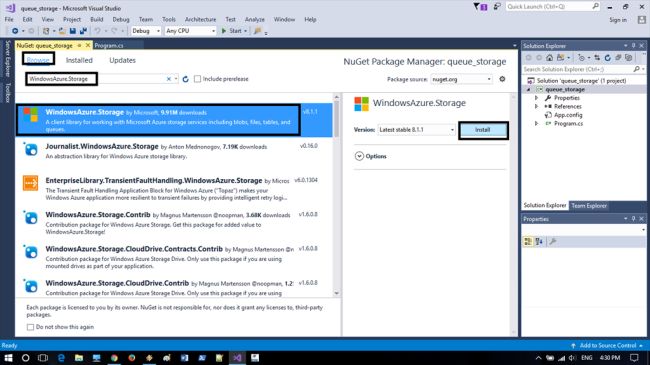Expand the References node in Solution Explorer
The width and height of the screenshot is (650, 365).
pyautogui.click(x=536, y=107)
